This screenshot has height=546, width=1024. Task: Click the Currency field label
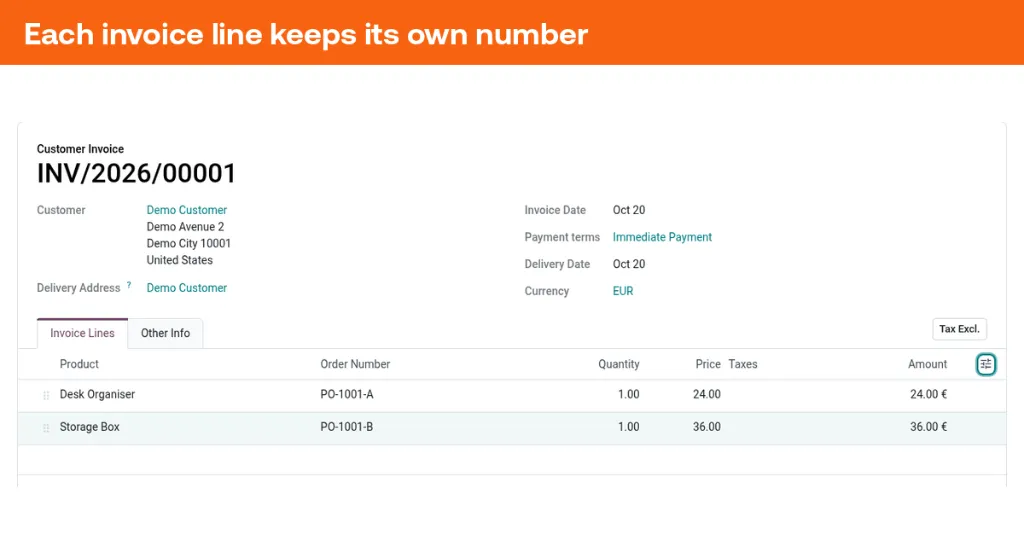click(547, 291)
